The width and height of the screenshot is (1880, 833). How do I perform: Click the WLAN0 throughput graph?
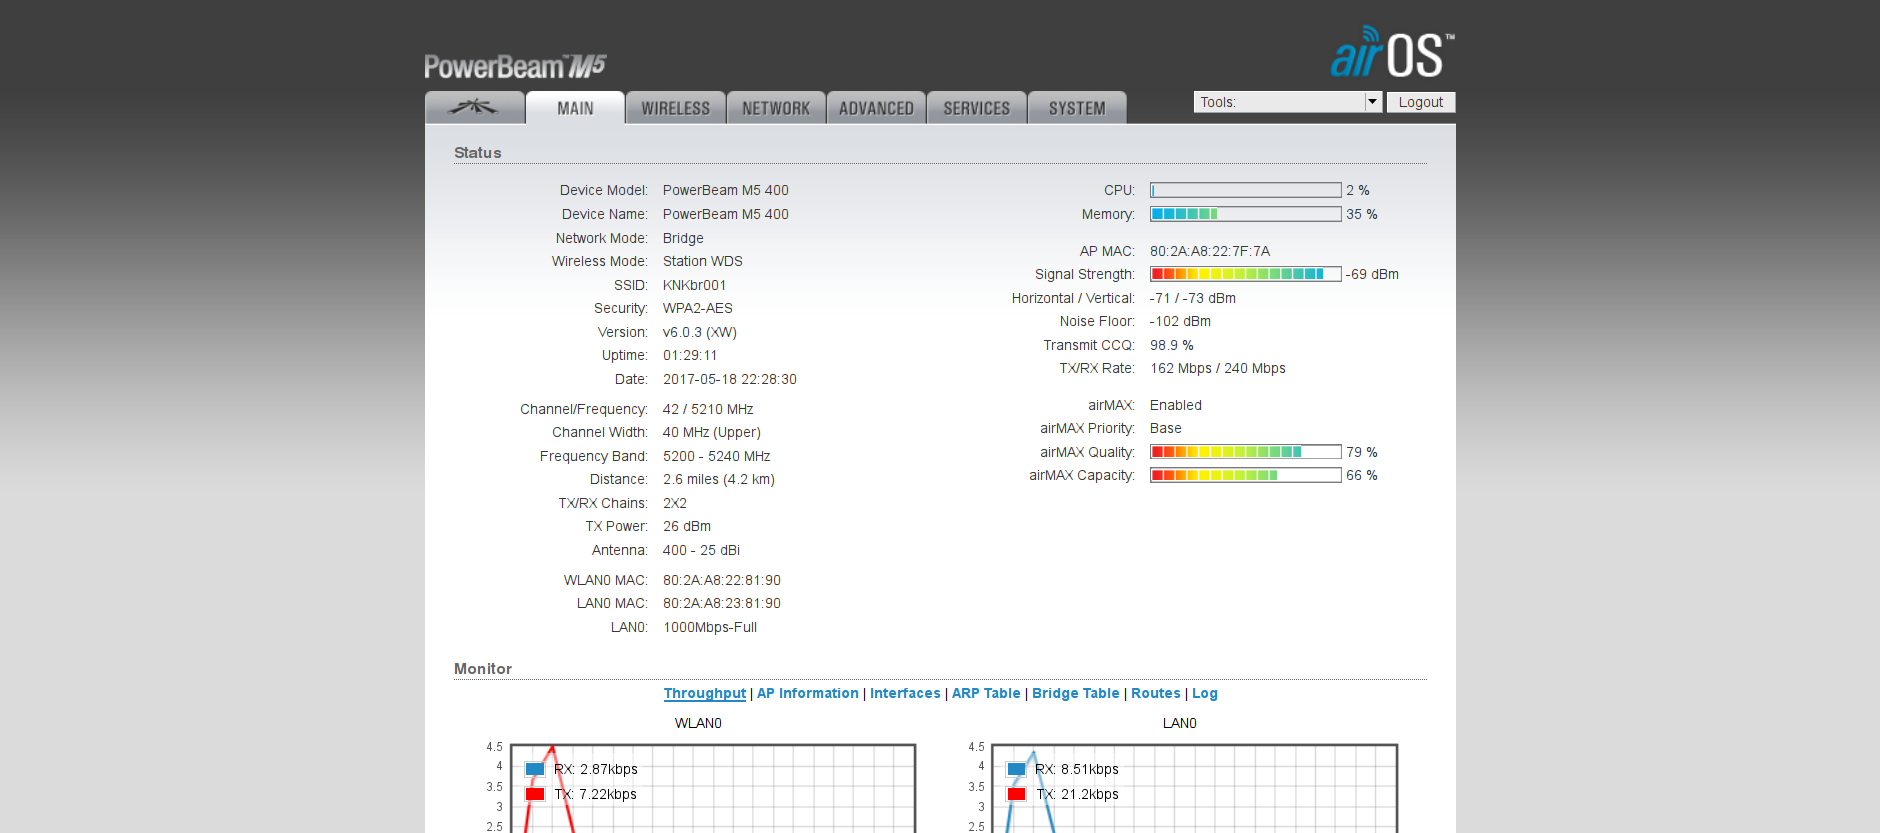click(x=713, y=788)
